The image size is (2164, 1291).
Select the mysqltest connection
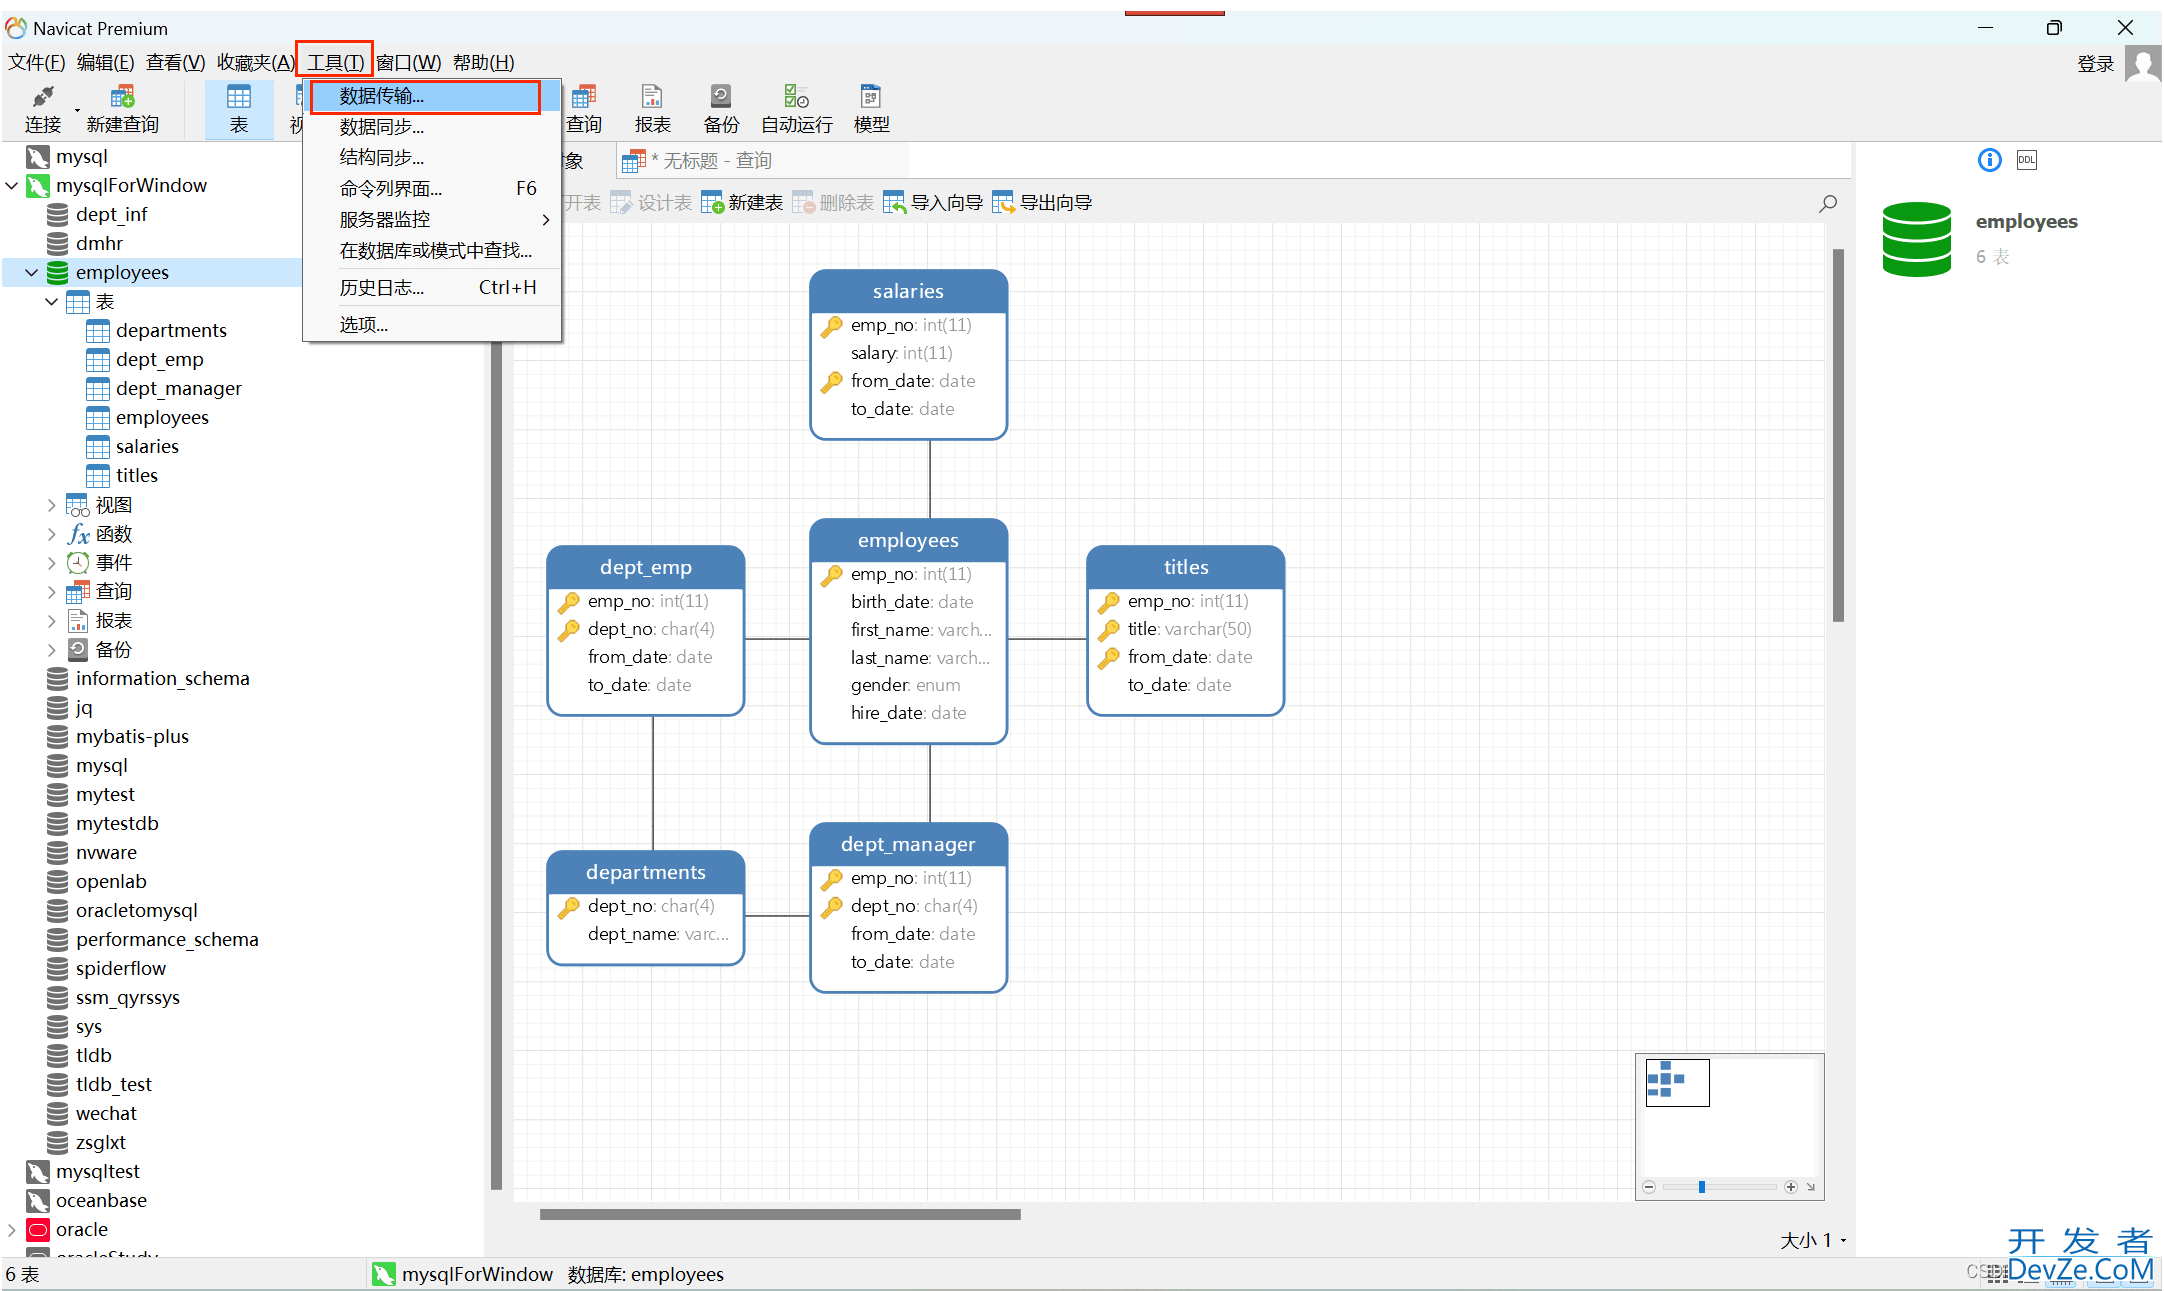(98, 1171)
